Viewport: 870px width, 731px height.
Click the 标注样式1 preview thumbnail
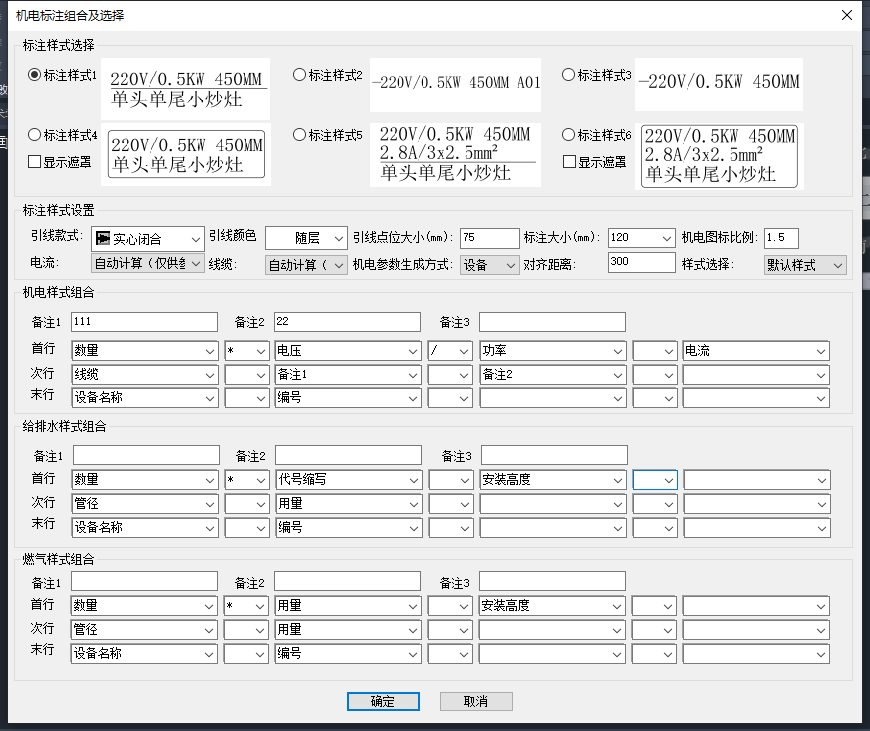[185, 89]
